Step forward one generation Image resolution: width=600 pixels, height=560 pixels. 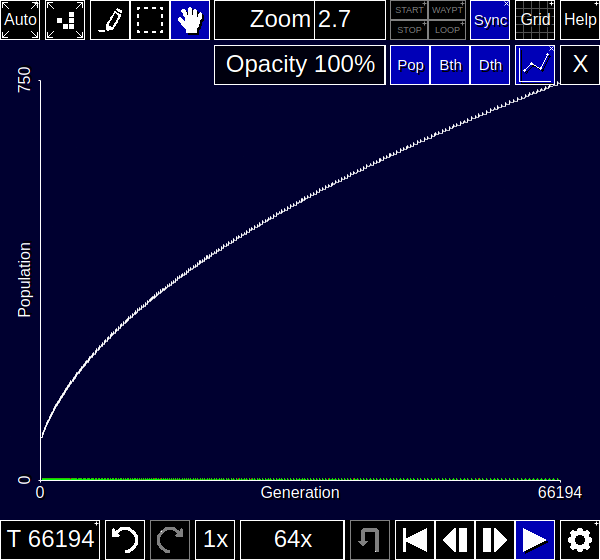point(495,540)
